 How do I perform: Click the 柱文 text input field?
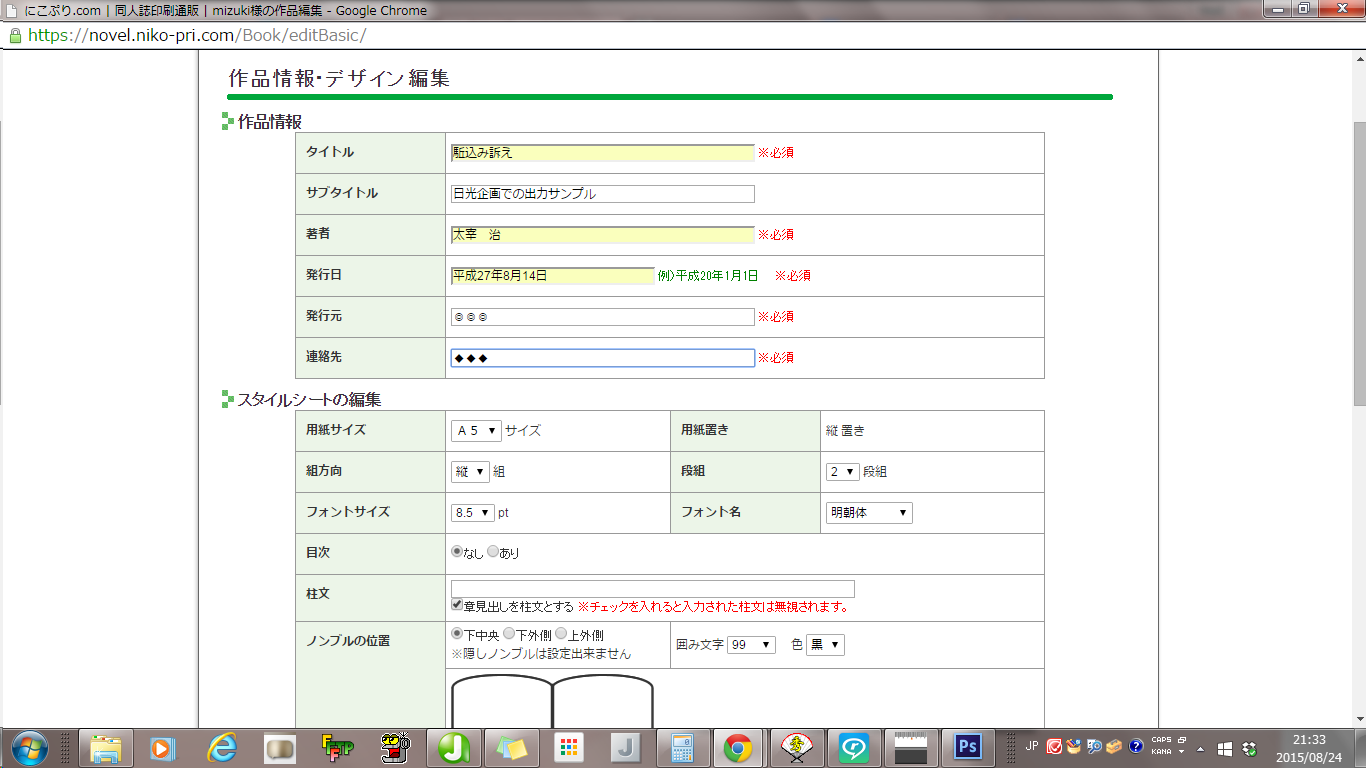click(x=652, y=588)
